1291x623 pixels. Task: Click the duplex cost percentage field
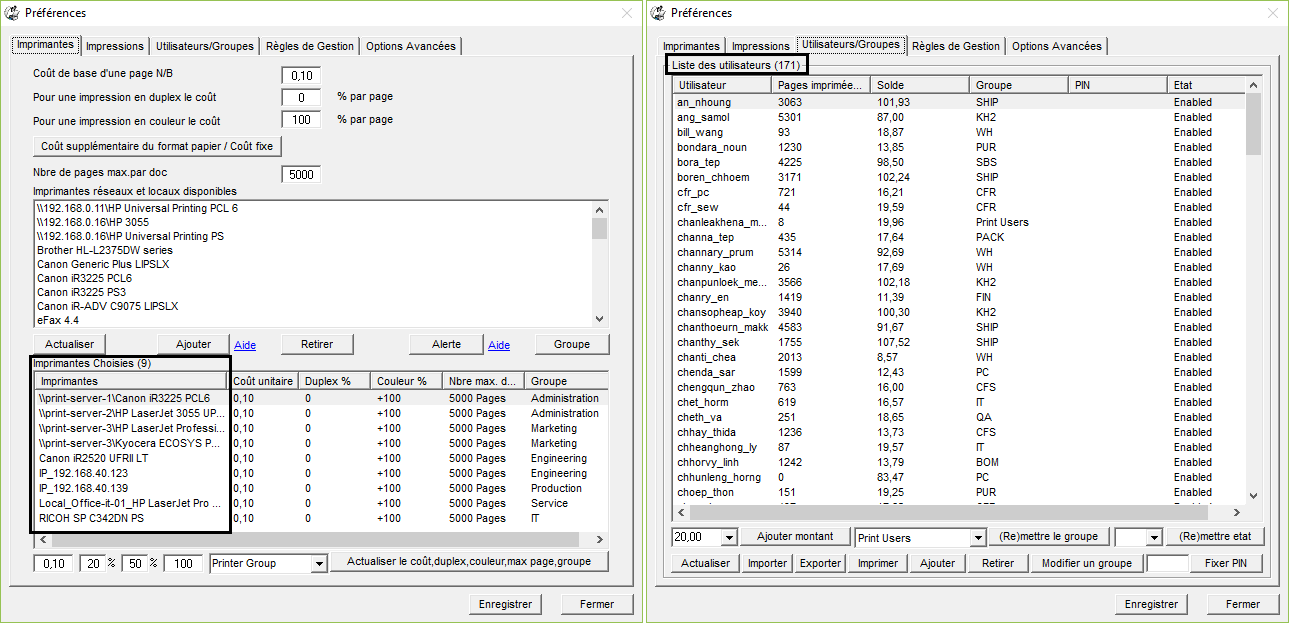[301, 98]
